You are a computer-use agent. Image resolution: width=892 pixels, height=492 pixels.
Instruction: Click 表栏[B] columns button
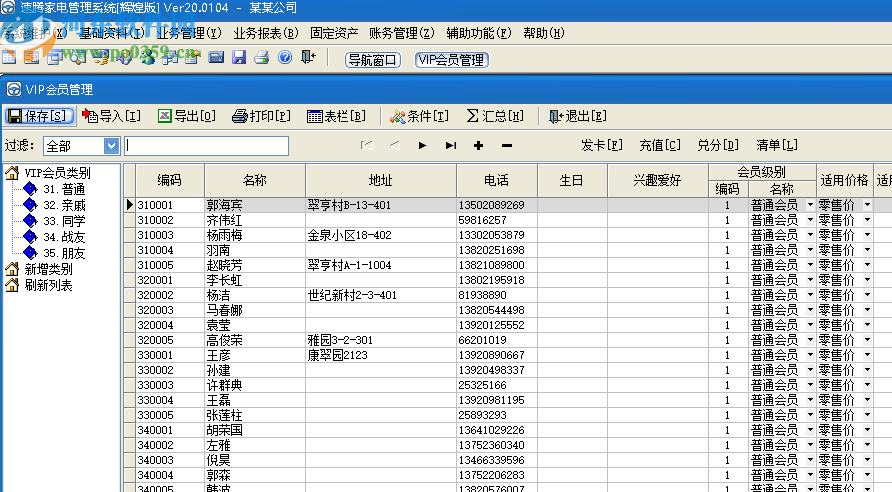click(x=336, y=116)
